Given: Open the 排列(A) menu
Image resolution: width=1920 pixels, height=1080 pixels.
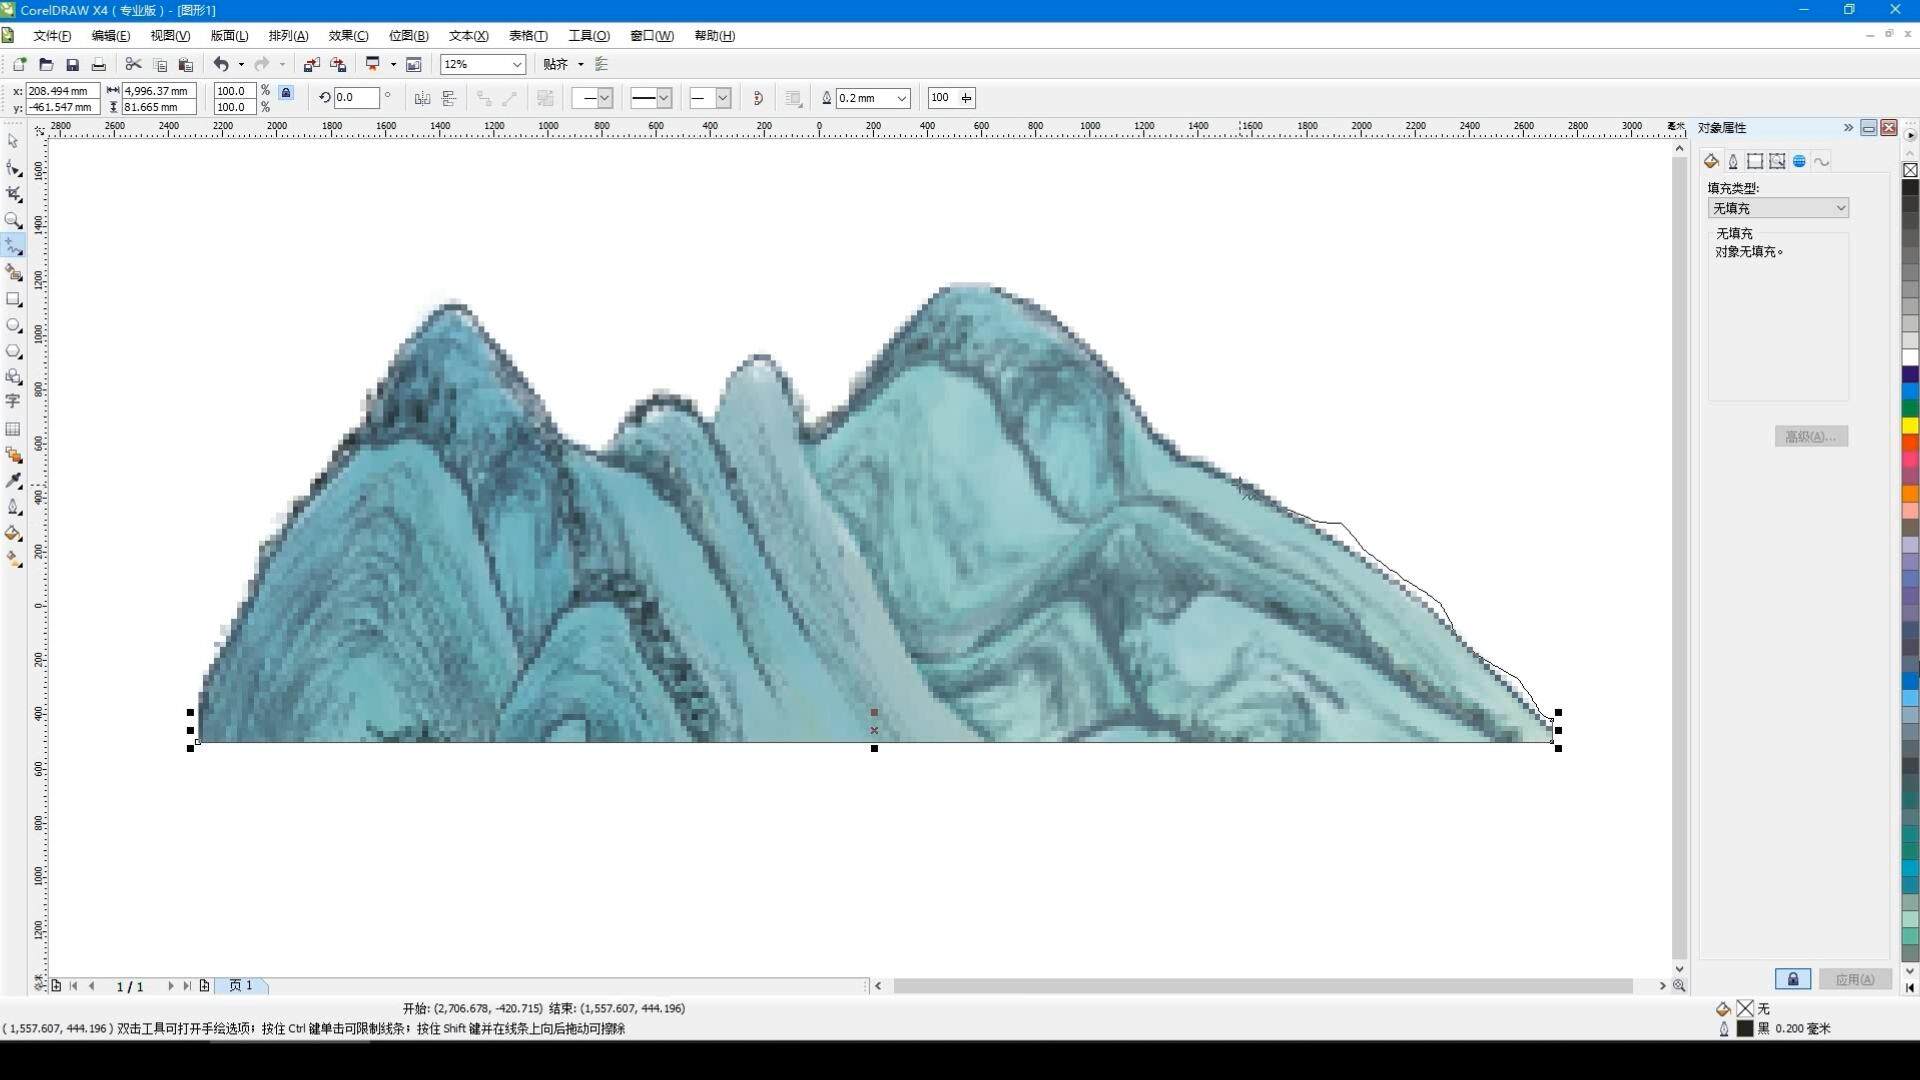Looking at the screenshot, I should pyautogui.click(x=288, y=36).
